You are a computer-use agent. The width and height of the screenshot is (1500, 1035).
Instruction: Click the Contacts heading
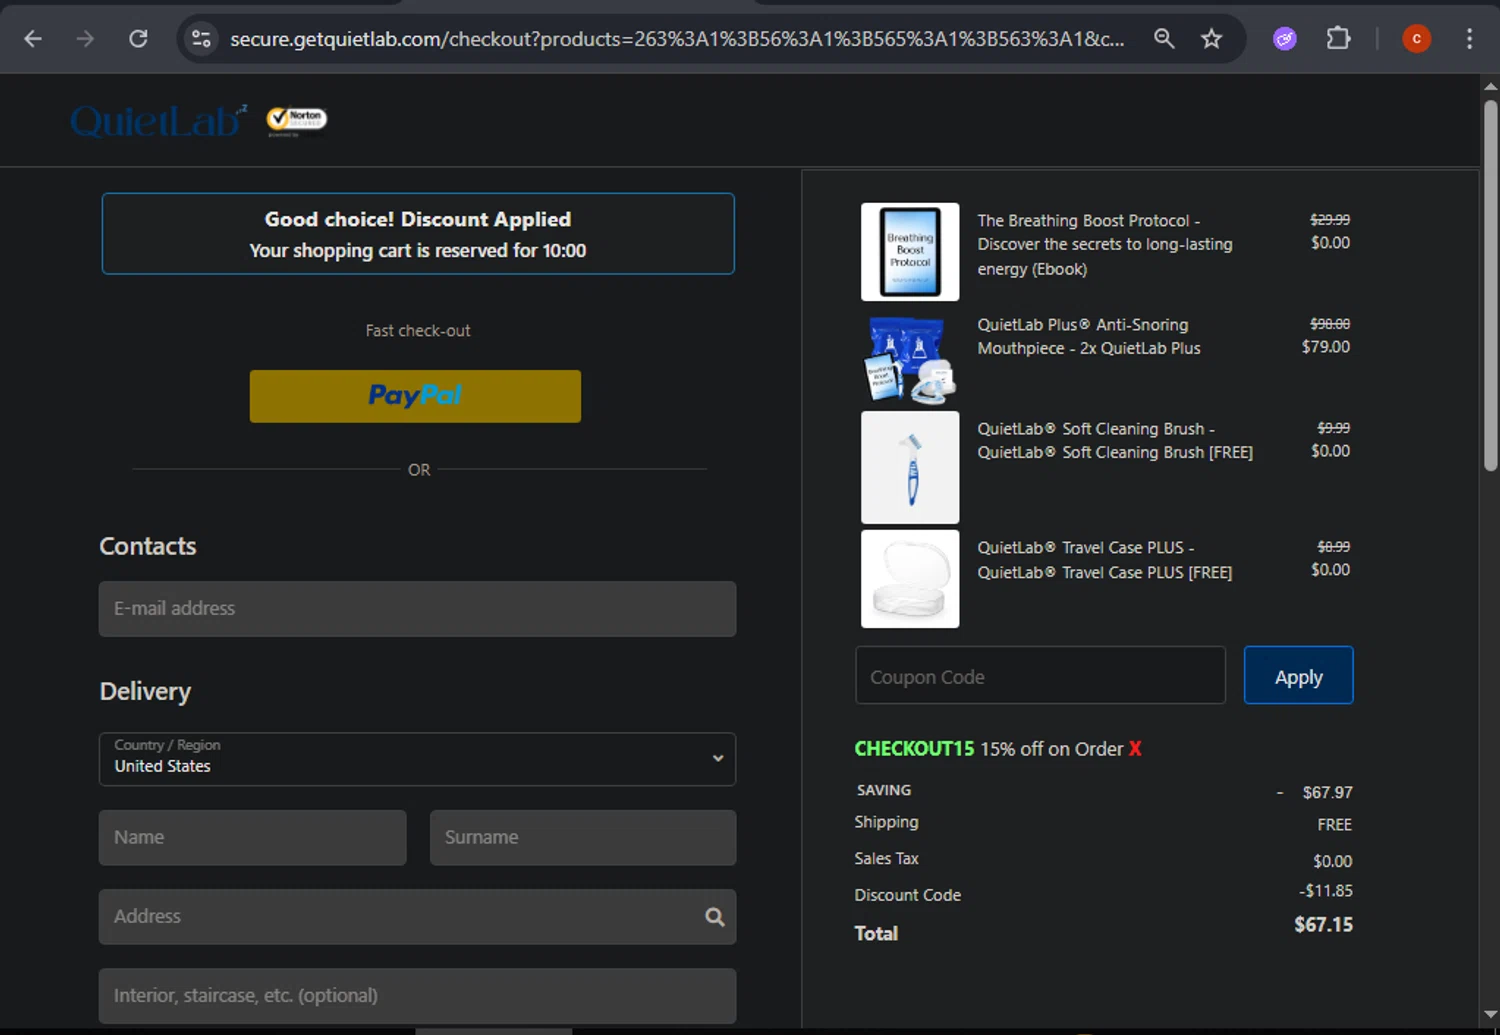(x=148, y=547)
